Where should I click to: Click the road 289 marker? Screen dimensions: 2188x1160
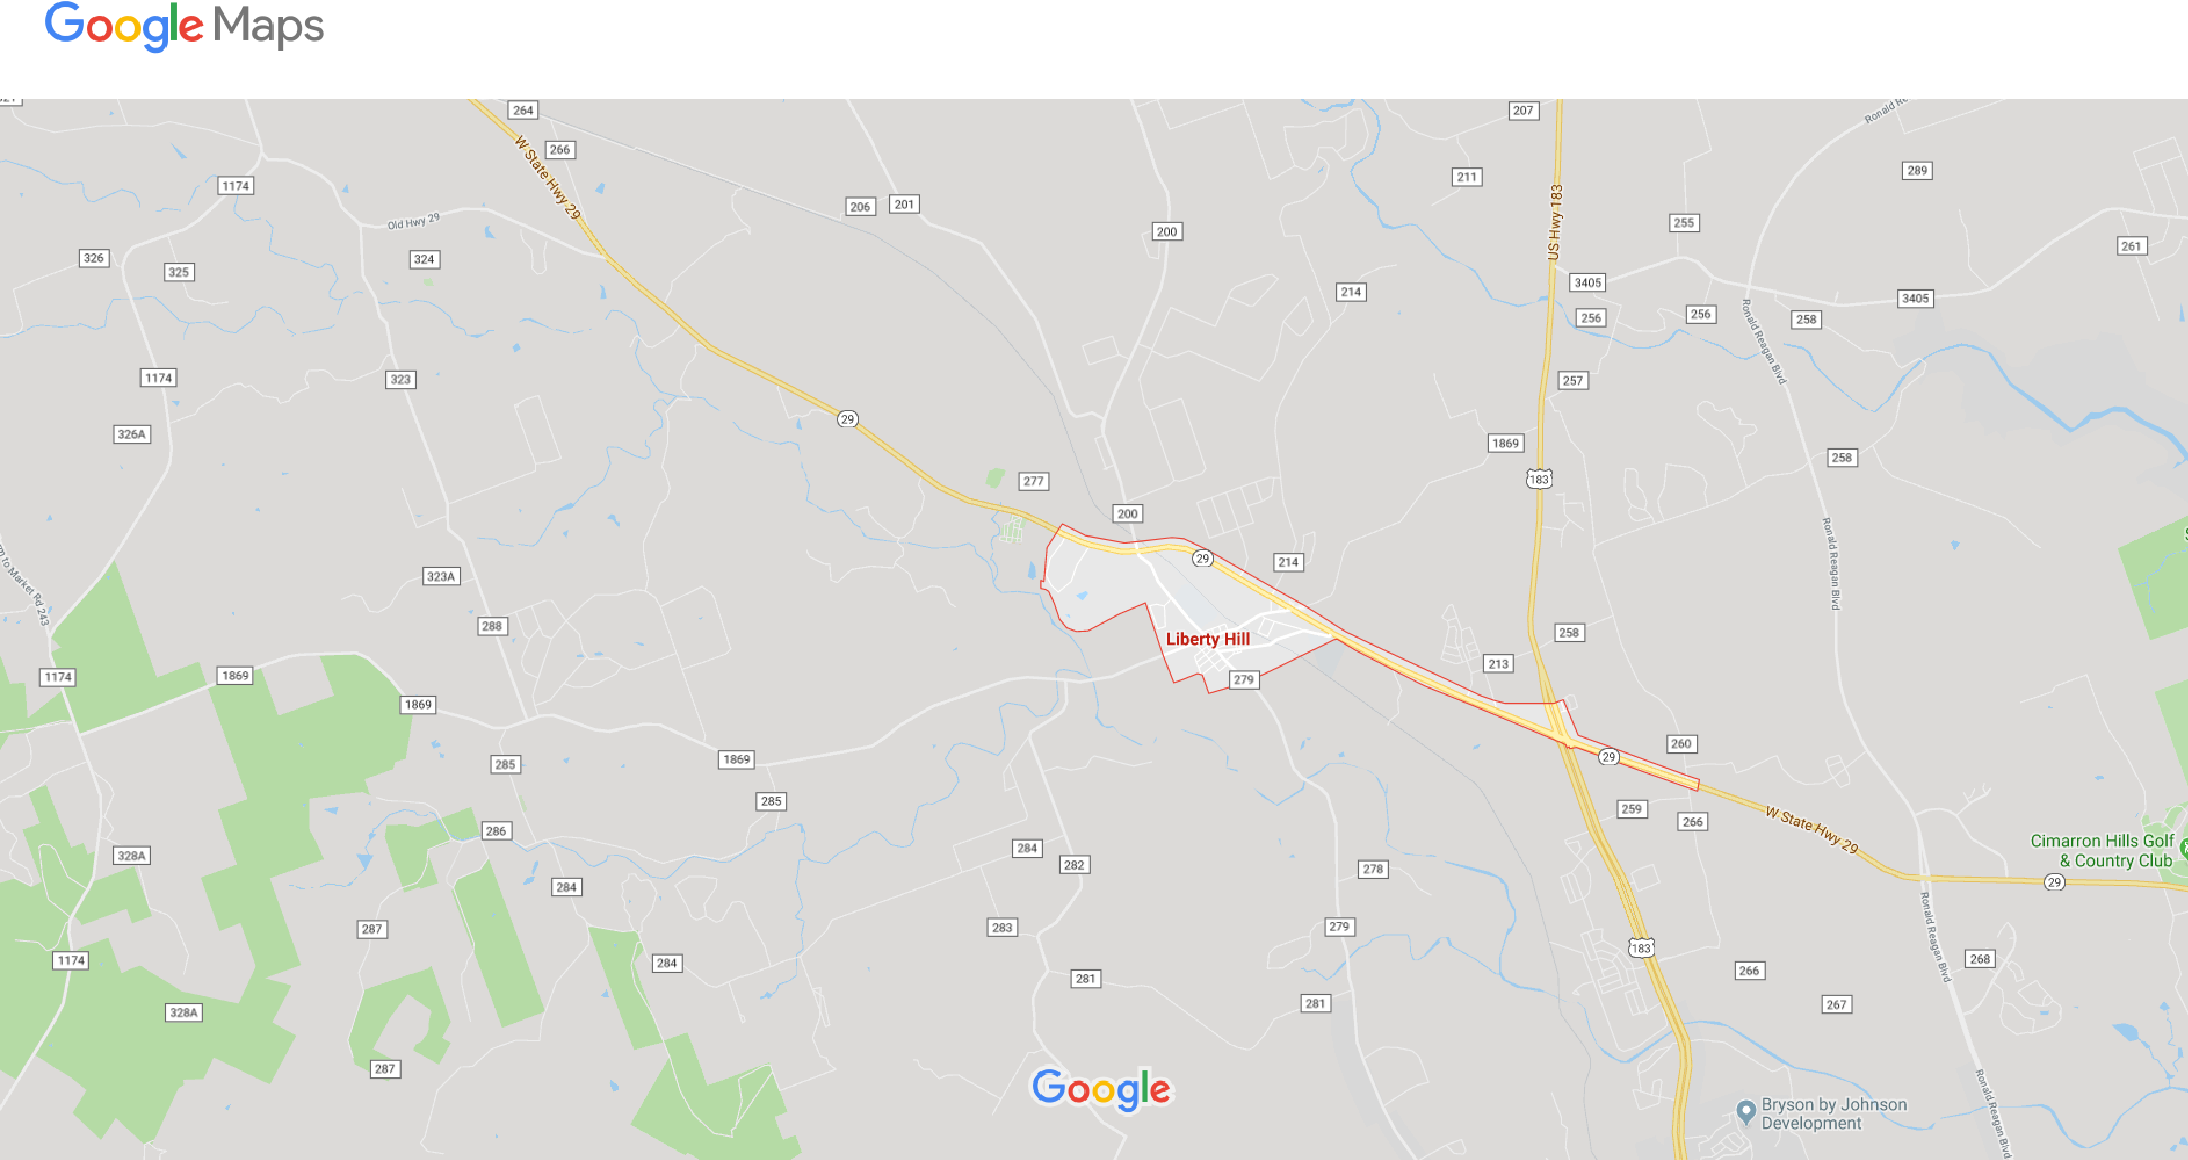click(x=1917, y=171)
